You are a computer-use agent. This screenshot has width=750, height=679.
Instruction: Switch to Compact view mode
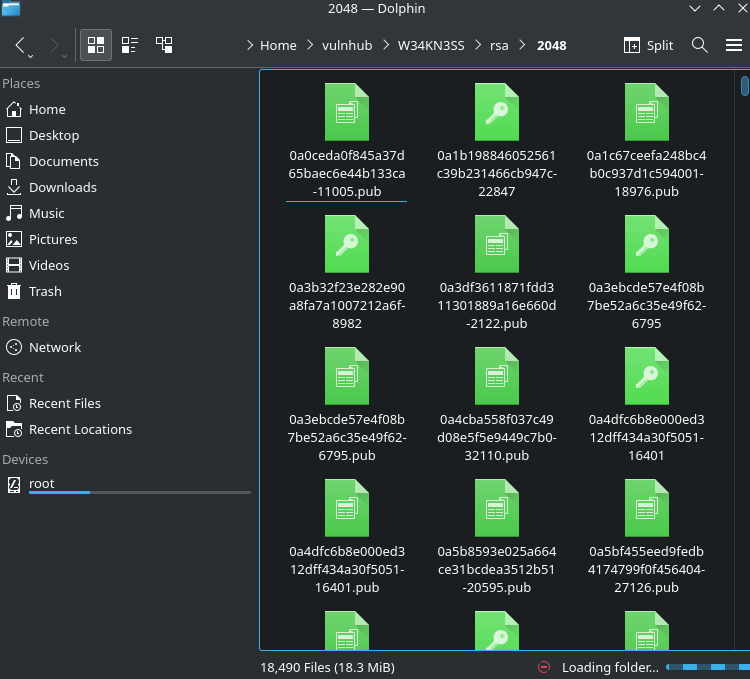click(x=130, y=45)
